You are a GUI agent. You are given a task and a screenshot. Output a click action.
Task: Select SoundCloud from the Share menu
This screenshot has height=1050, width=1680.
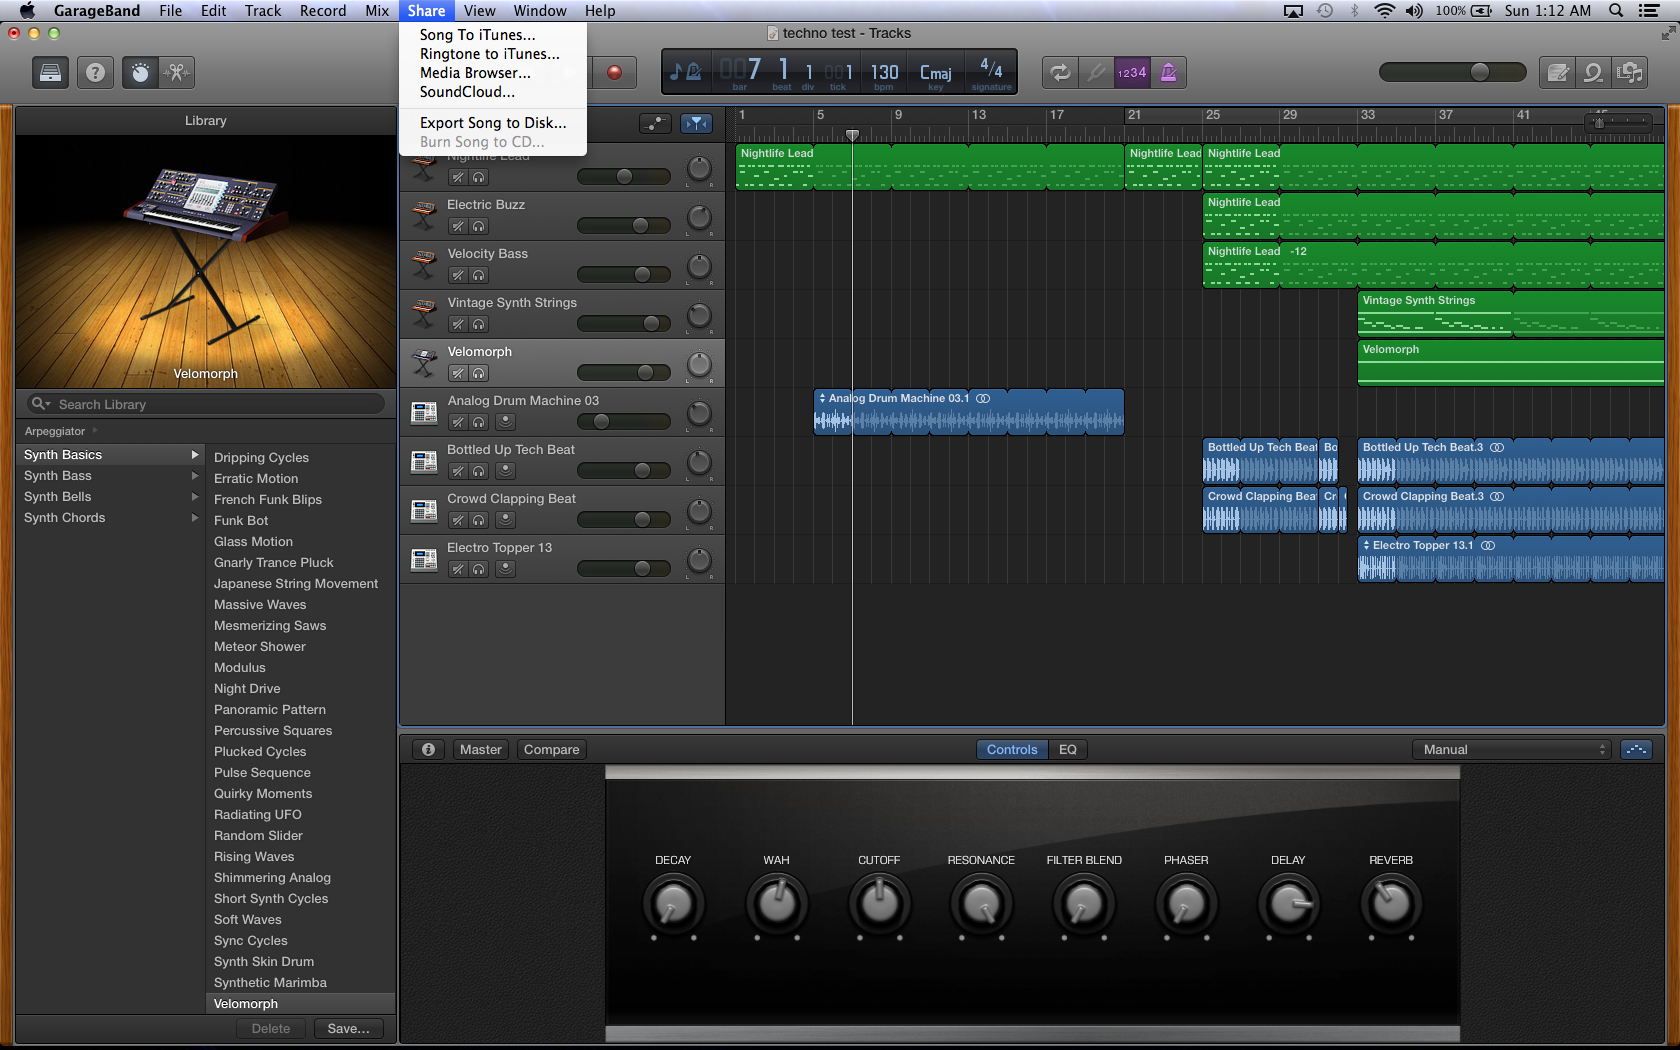coord(467,92)
